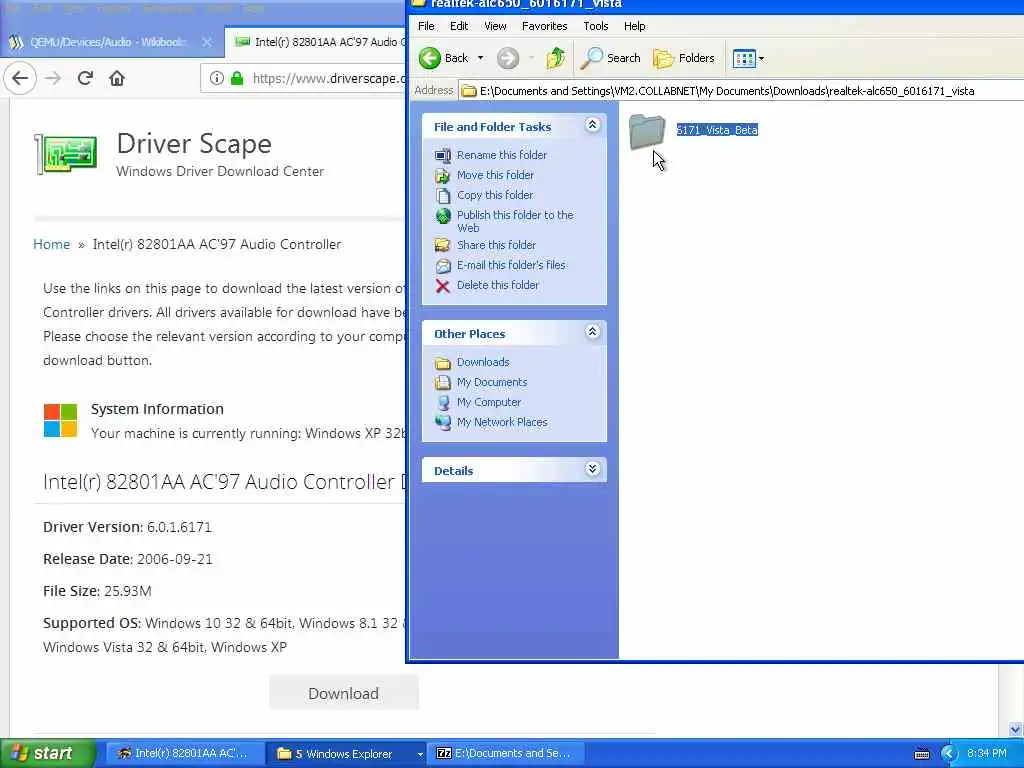Collapse the Other Places panel
The image size is (1024, 768).
coord(592,332)
